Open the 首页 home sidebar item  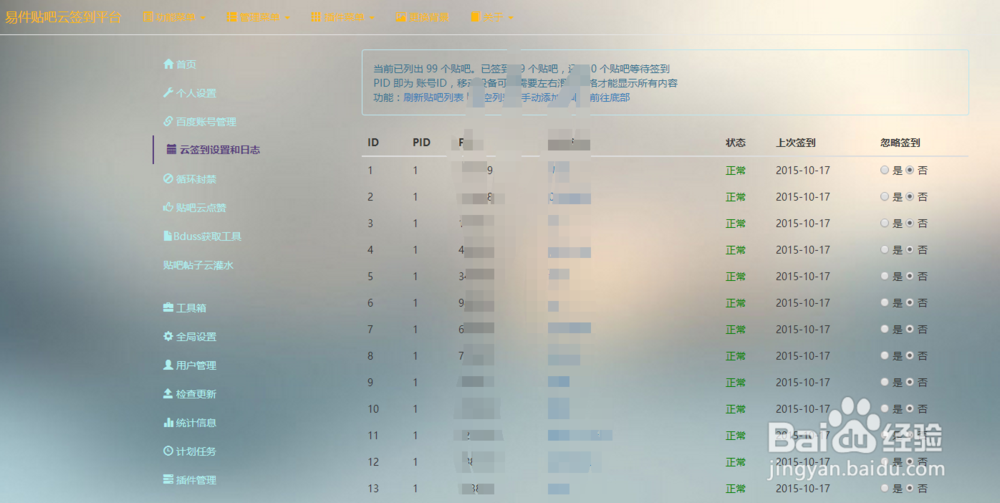point(180,64)
